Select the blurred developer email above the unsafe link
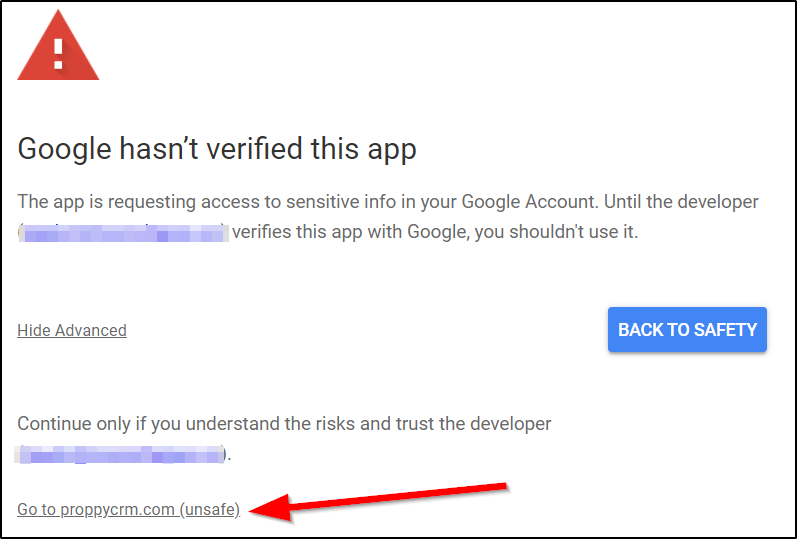 (121, 455)
